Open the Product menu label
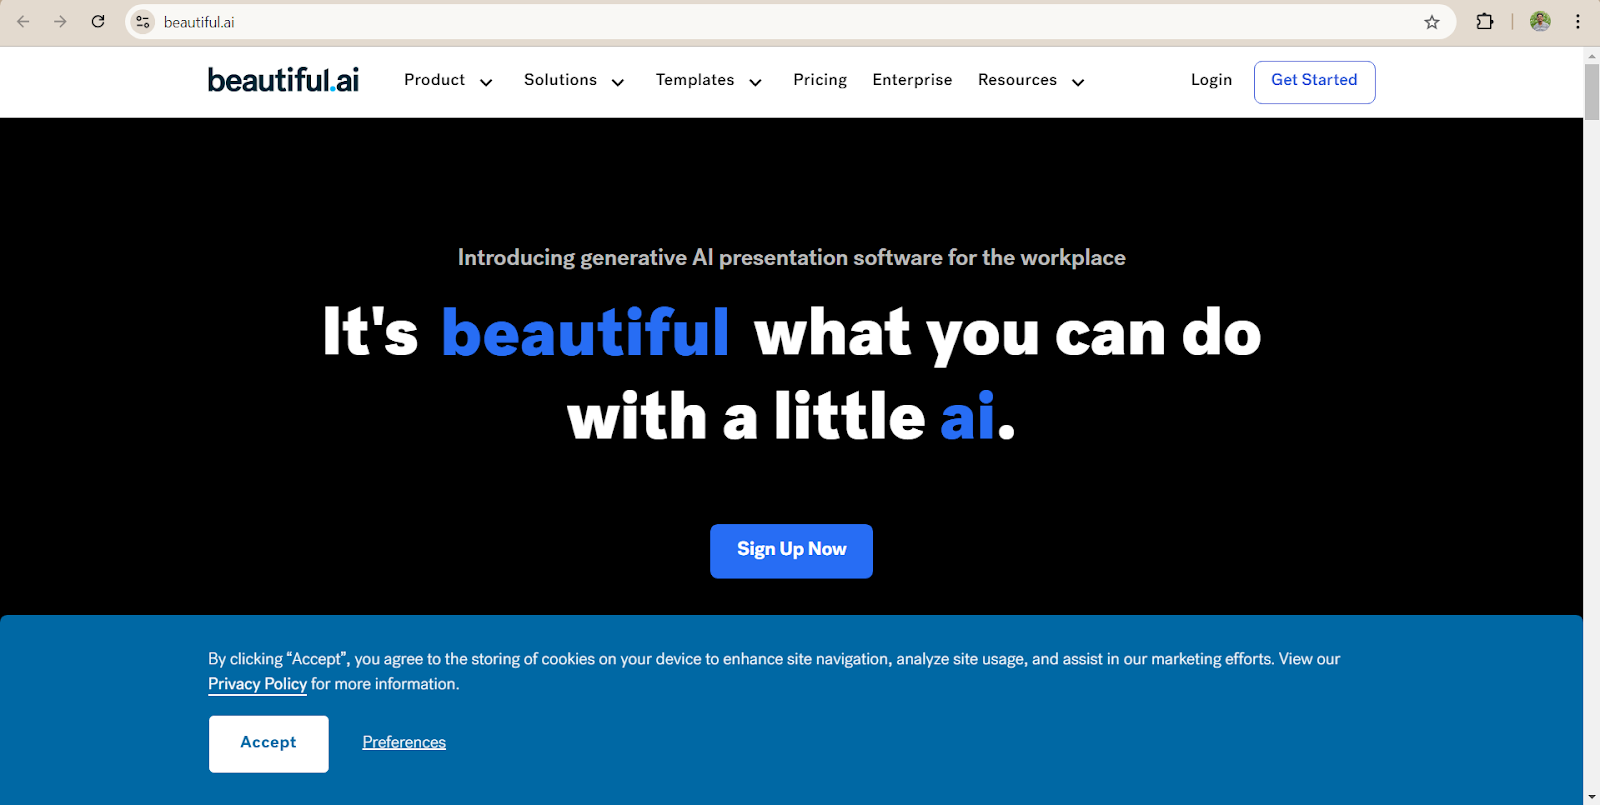1600x805 pixels. pos(434,80)
